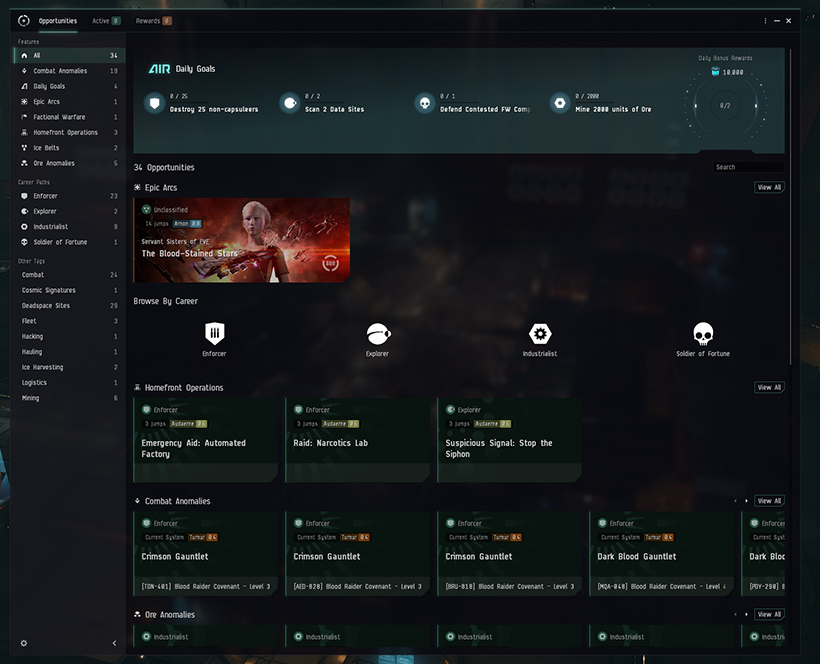
Task: Switch to the Rewards tab
Action: [x=153, y=21]
